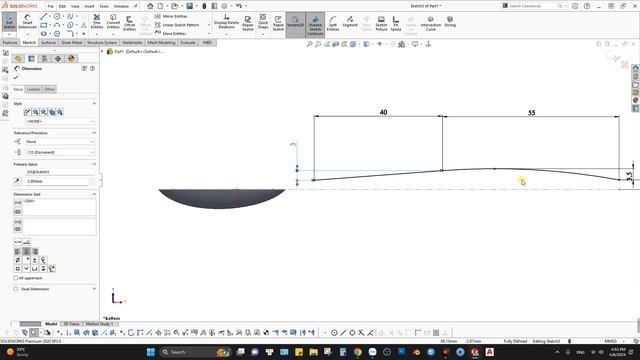Click the dimension name field D3@Sketch3
This screenshot has height=360, width=640.
coord(60,172)
